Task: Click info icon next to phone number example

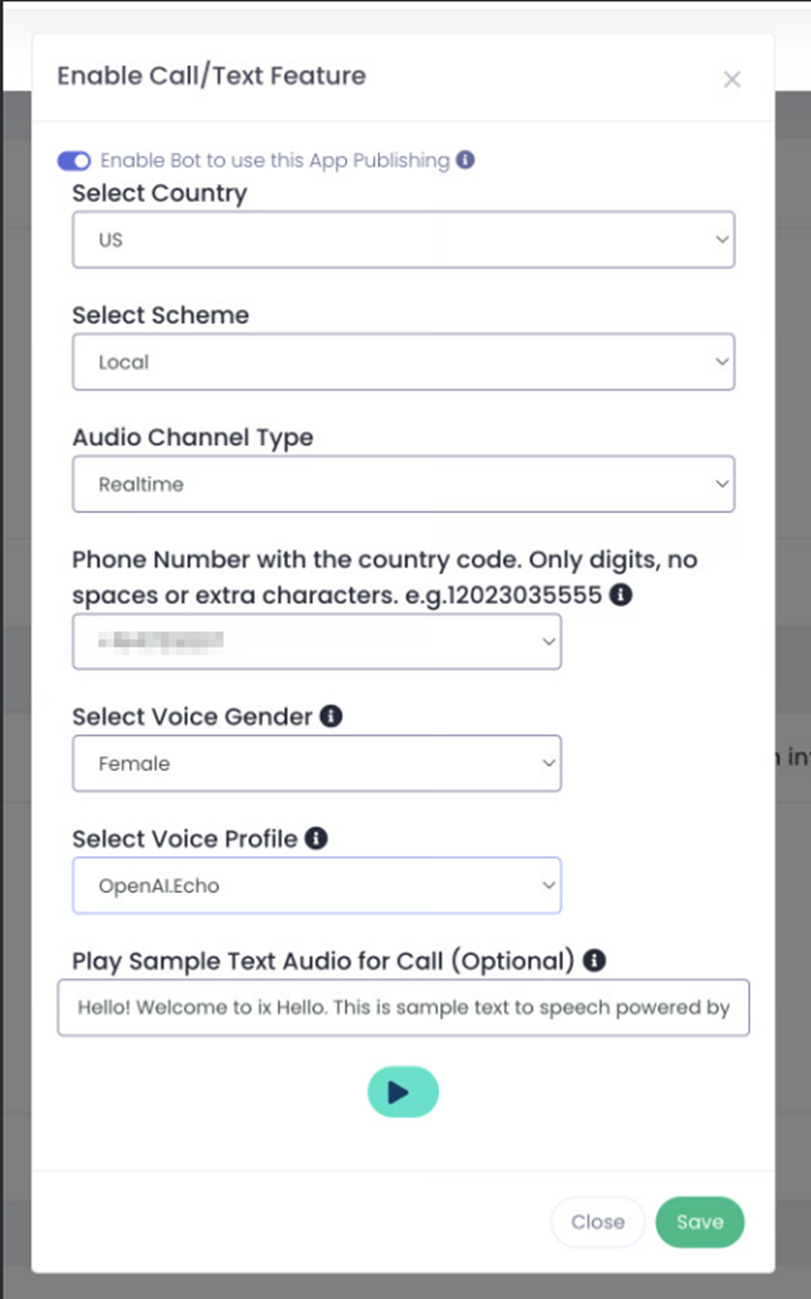Action: [620, 595]
